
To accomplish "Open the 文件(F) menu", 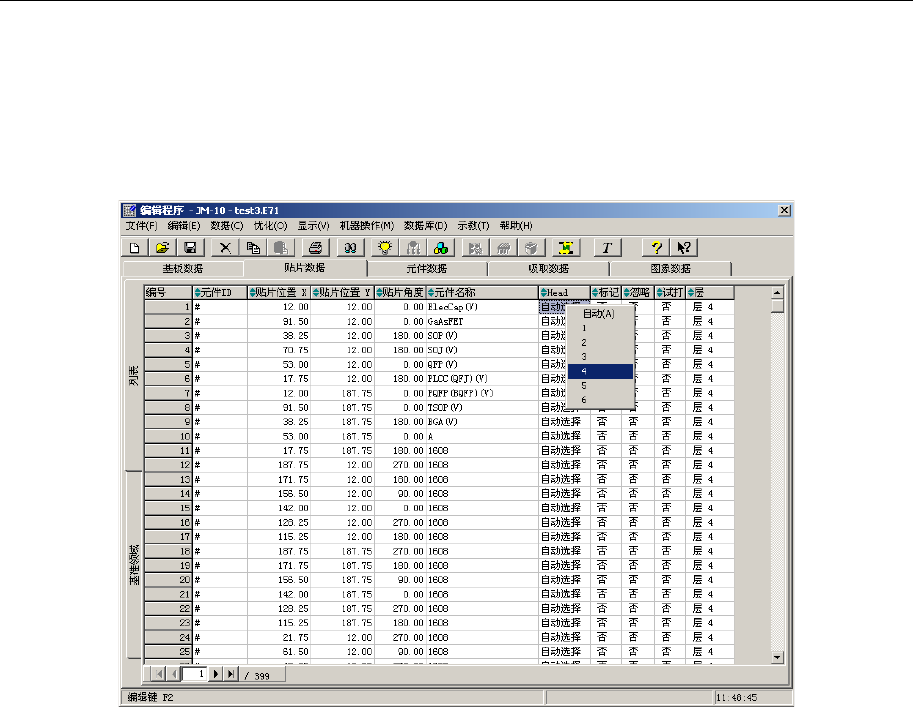I will click(x=141, y=225).
